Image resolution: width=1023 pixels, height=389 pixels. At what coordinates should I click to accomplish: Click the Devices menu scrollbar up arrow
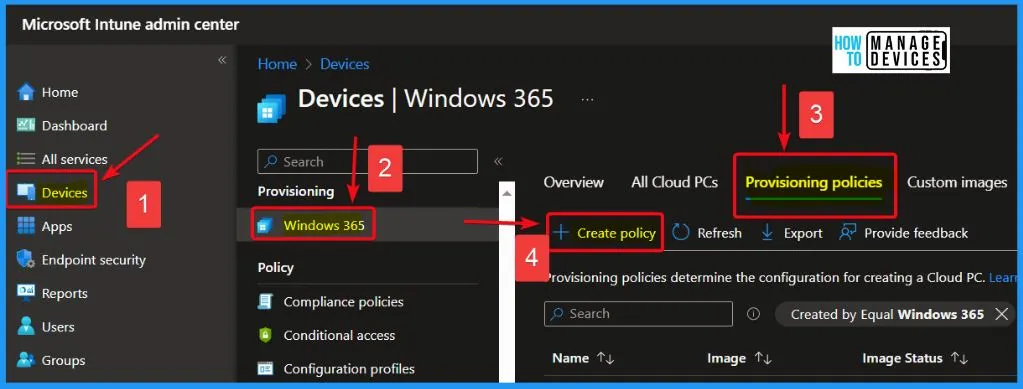506,192
